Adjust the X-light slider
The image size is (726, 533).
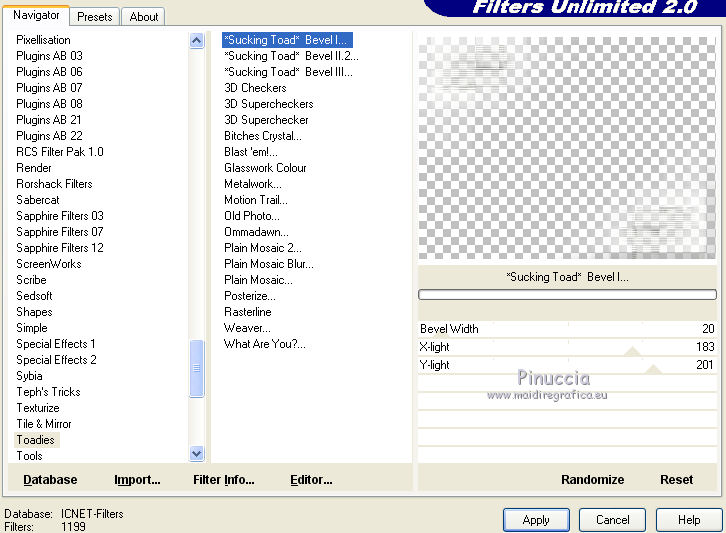(x=567, y=347)
